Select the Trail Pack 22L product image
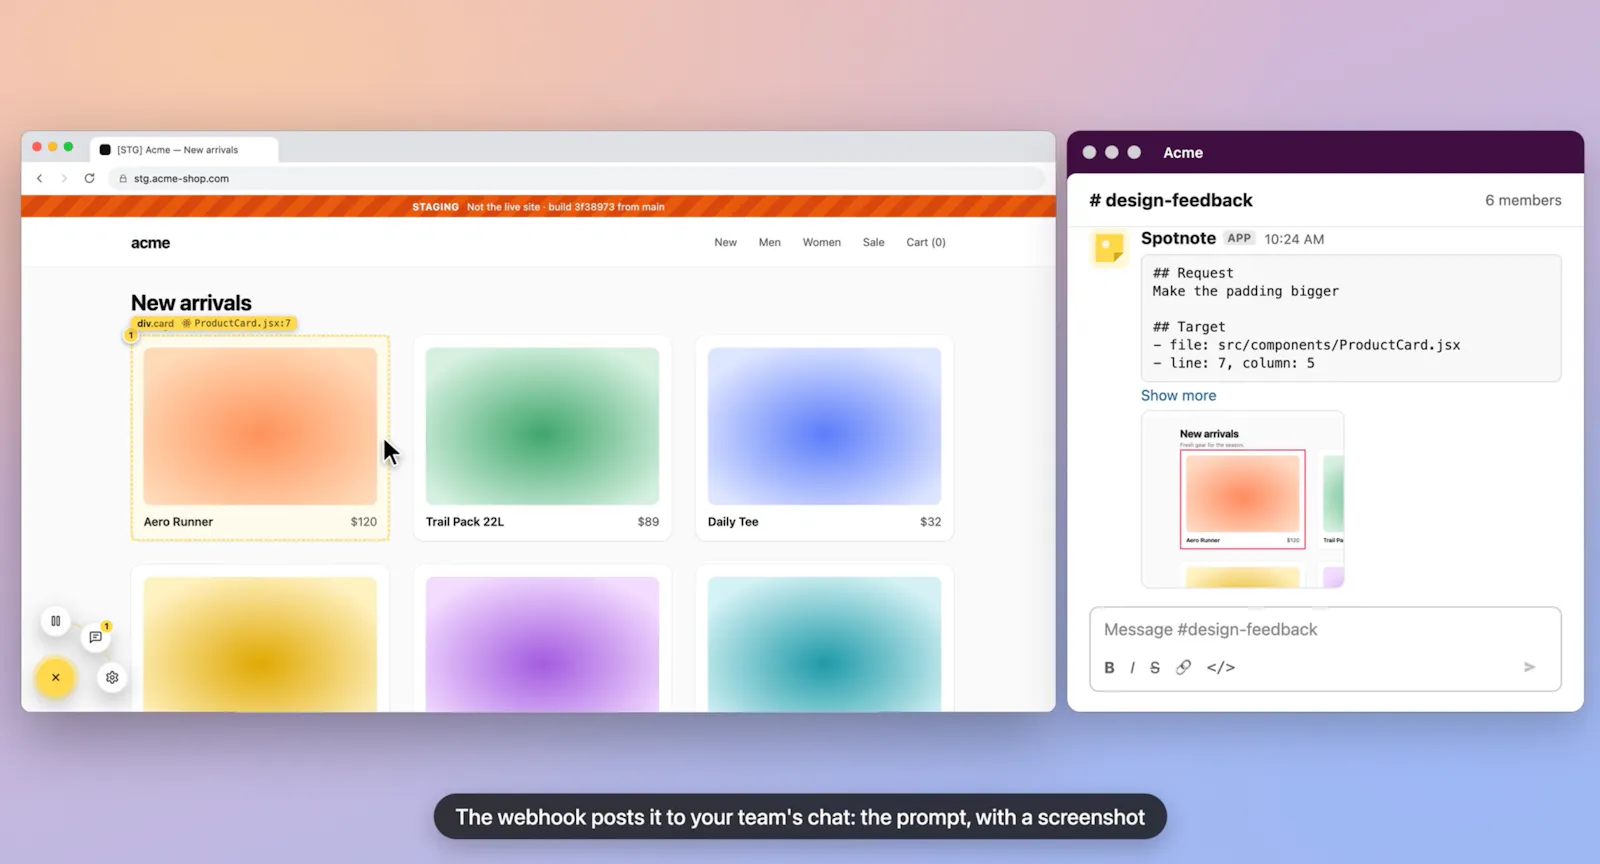 click(542, 426)
